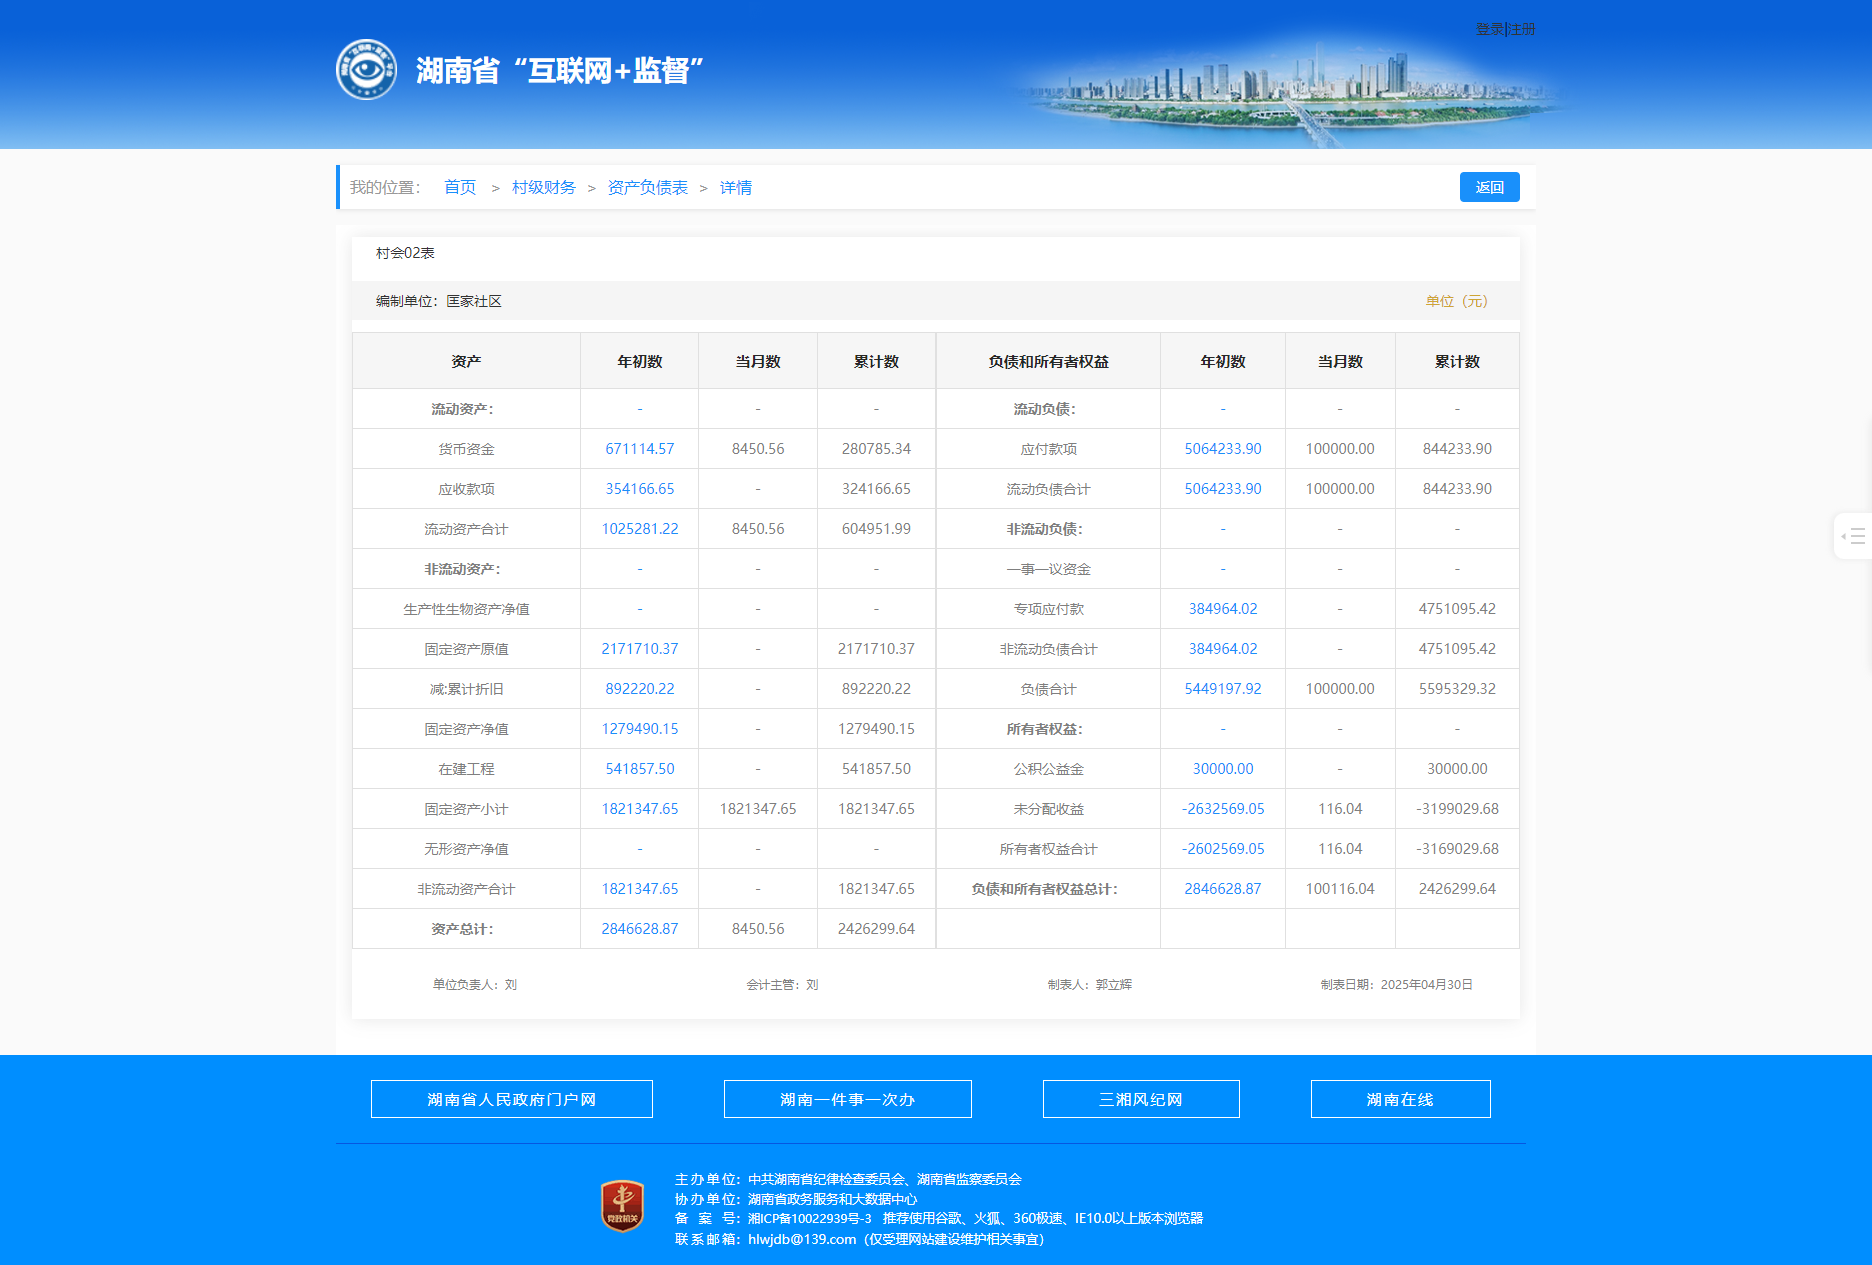Click 应付款项 opening value 5064233.90
Image resolution: width=1872 pixels, height=1265 pixels.
tap(1223, 449)
